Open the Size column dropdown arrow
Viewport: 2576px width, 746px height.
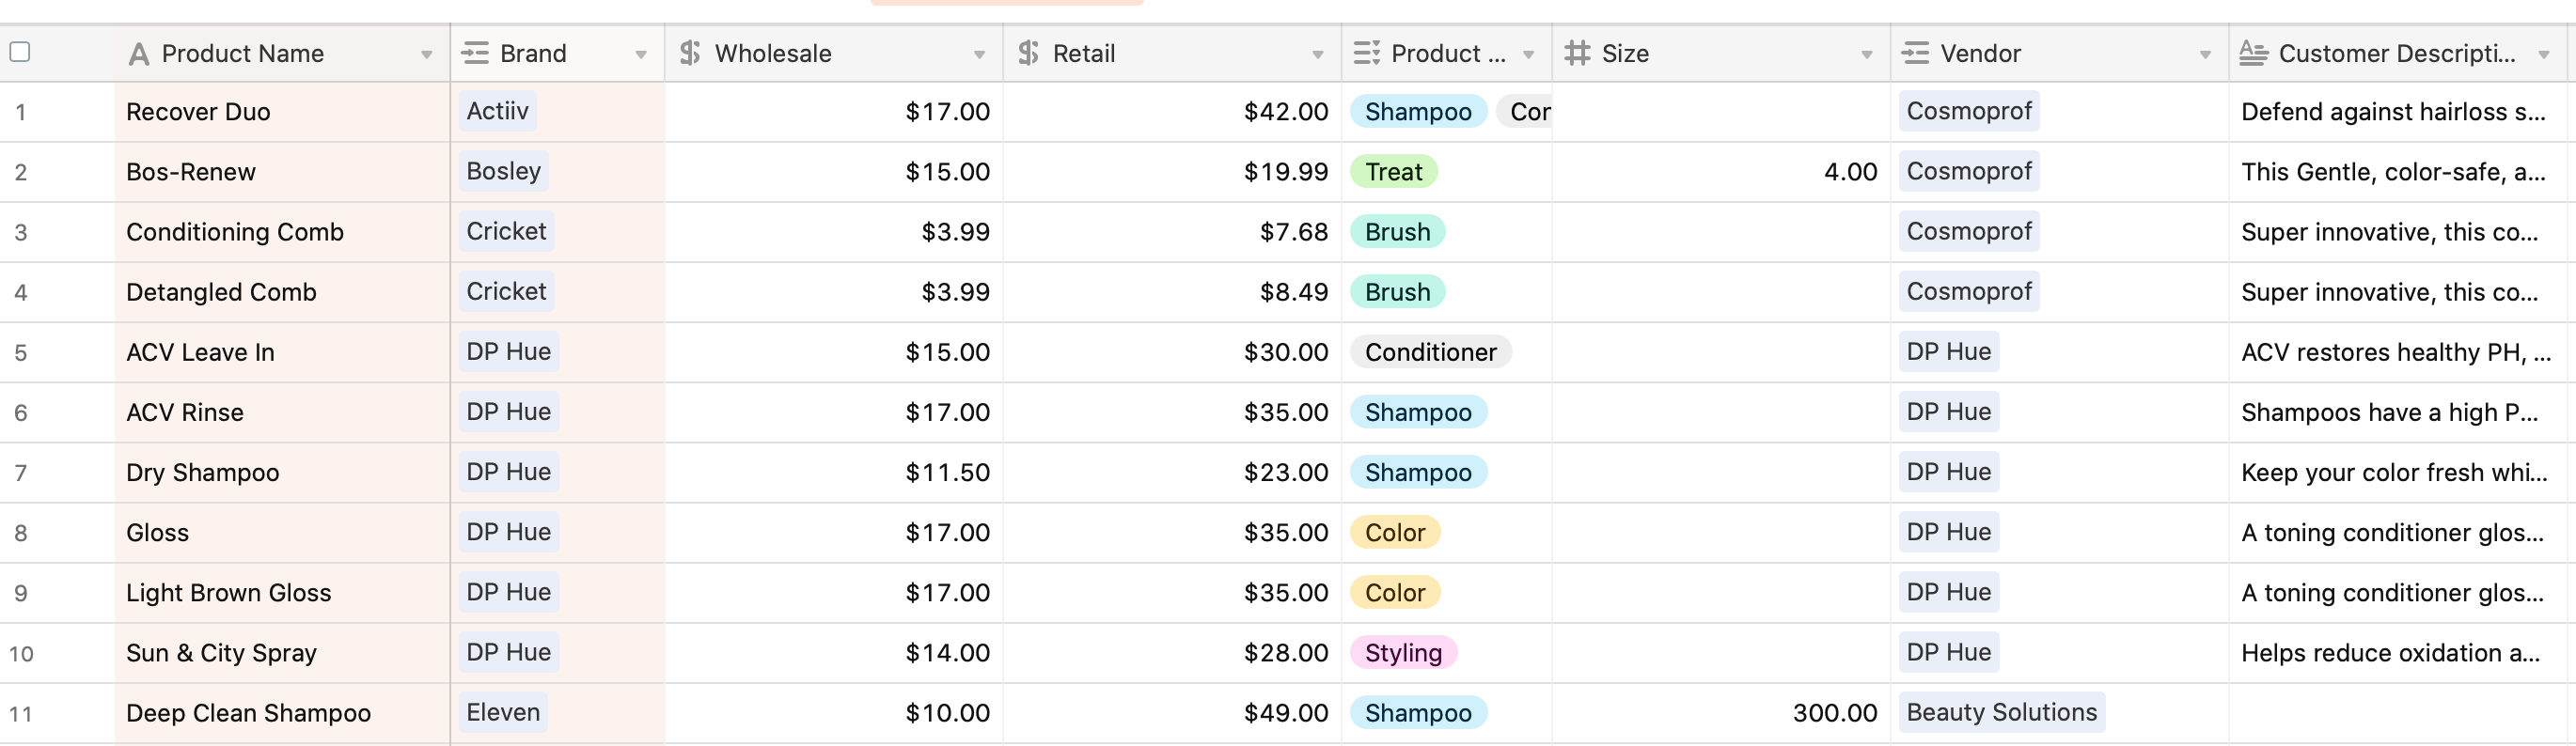1866,55
